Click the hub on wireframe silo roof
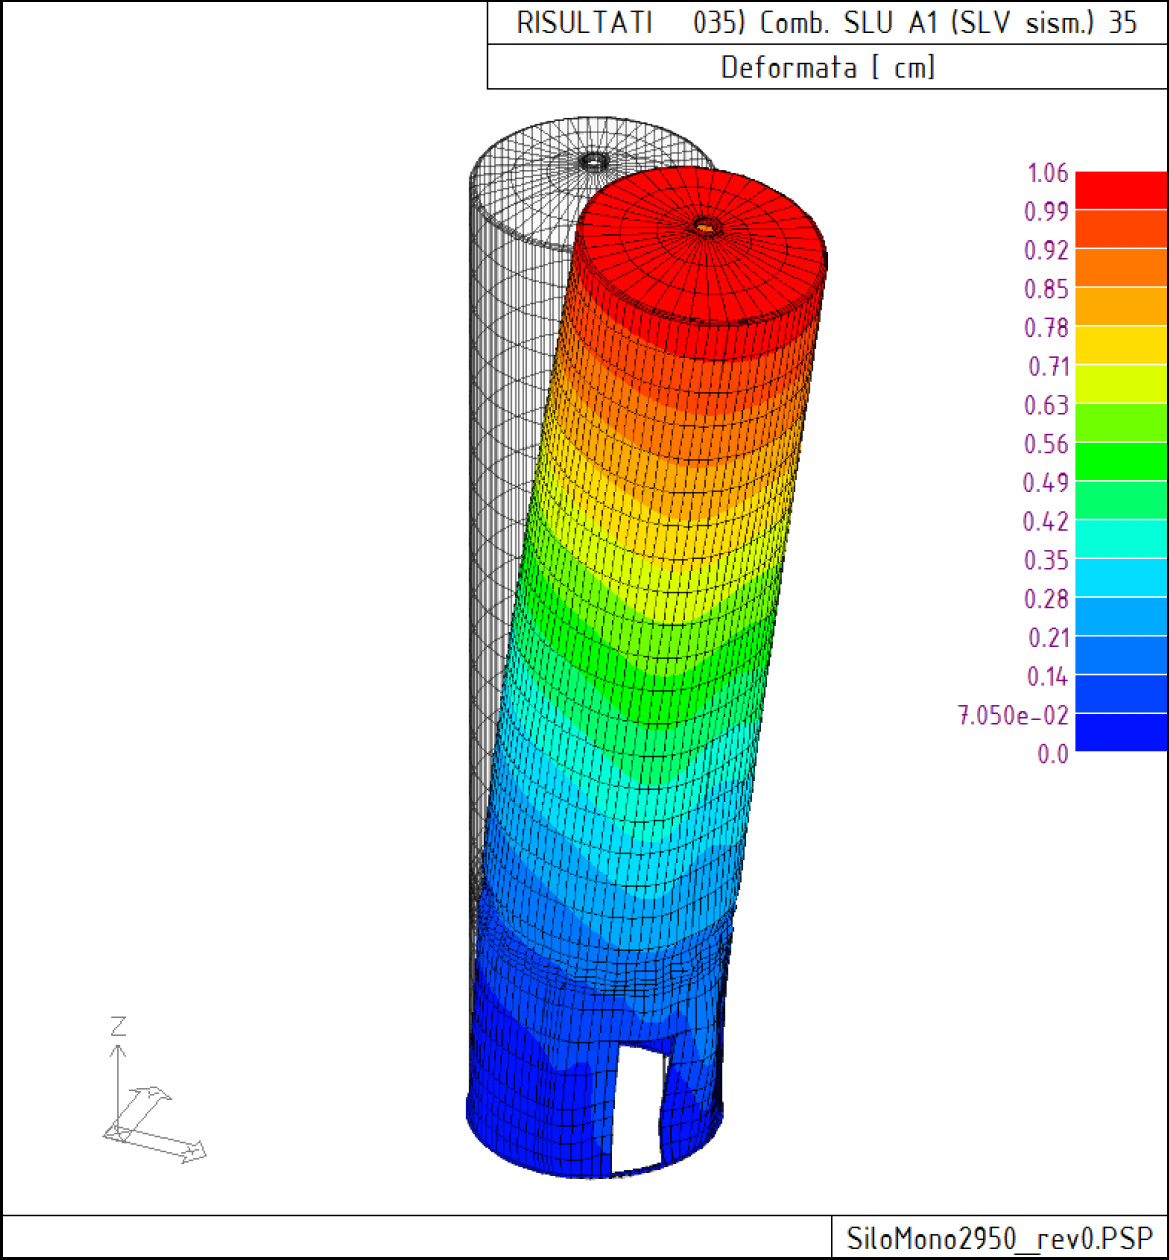Viewport: 1169px width, 1260px height. [594, 159]
